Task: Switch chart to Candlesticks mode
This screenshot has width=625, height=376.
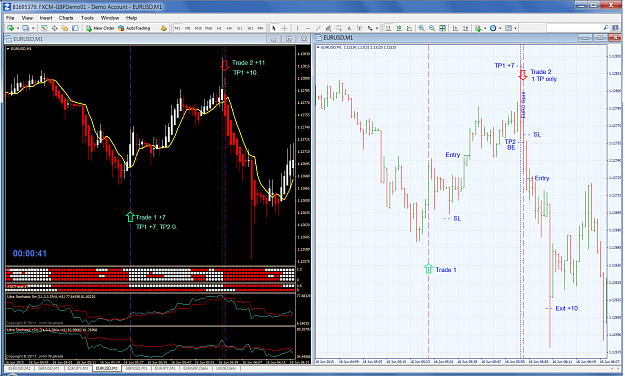Action: [399, 28]
